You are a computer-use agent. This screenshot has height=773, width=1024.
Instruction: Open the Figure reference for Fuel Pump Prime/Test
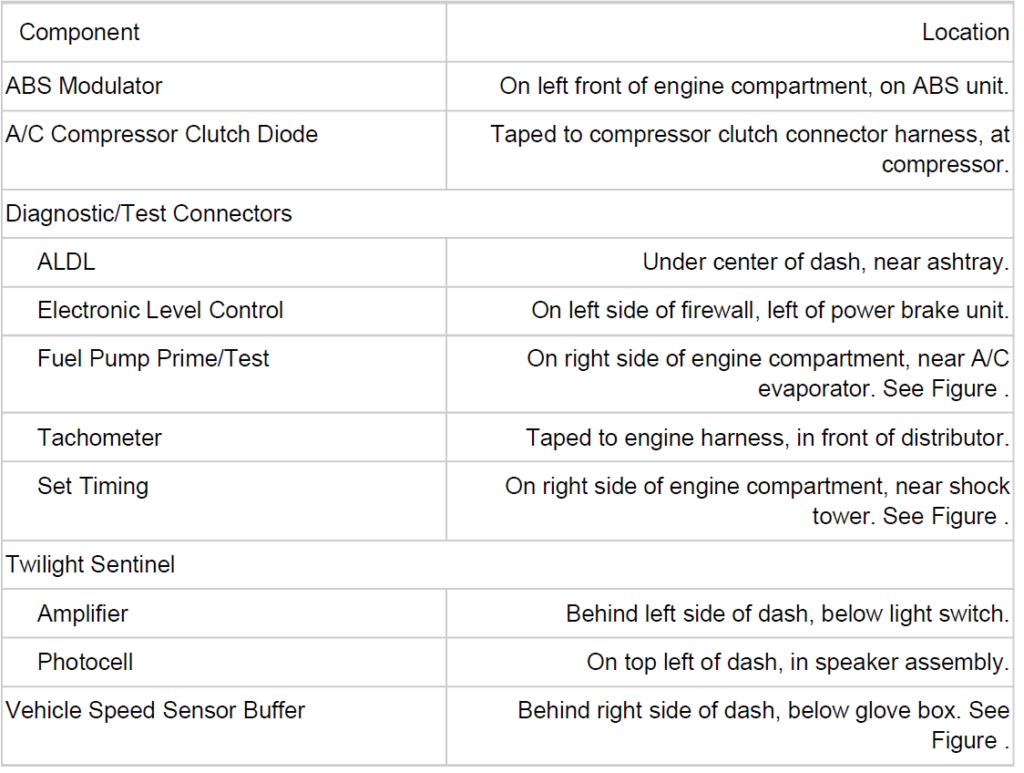pos(939,389)
